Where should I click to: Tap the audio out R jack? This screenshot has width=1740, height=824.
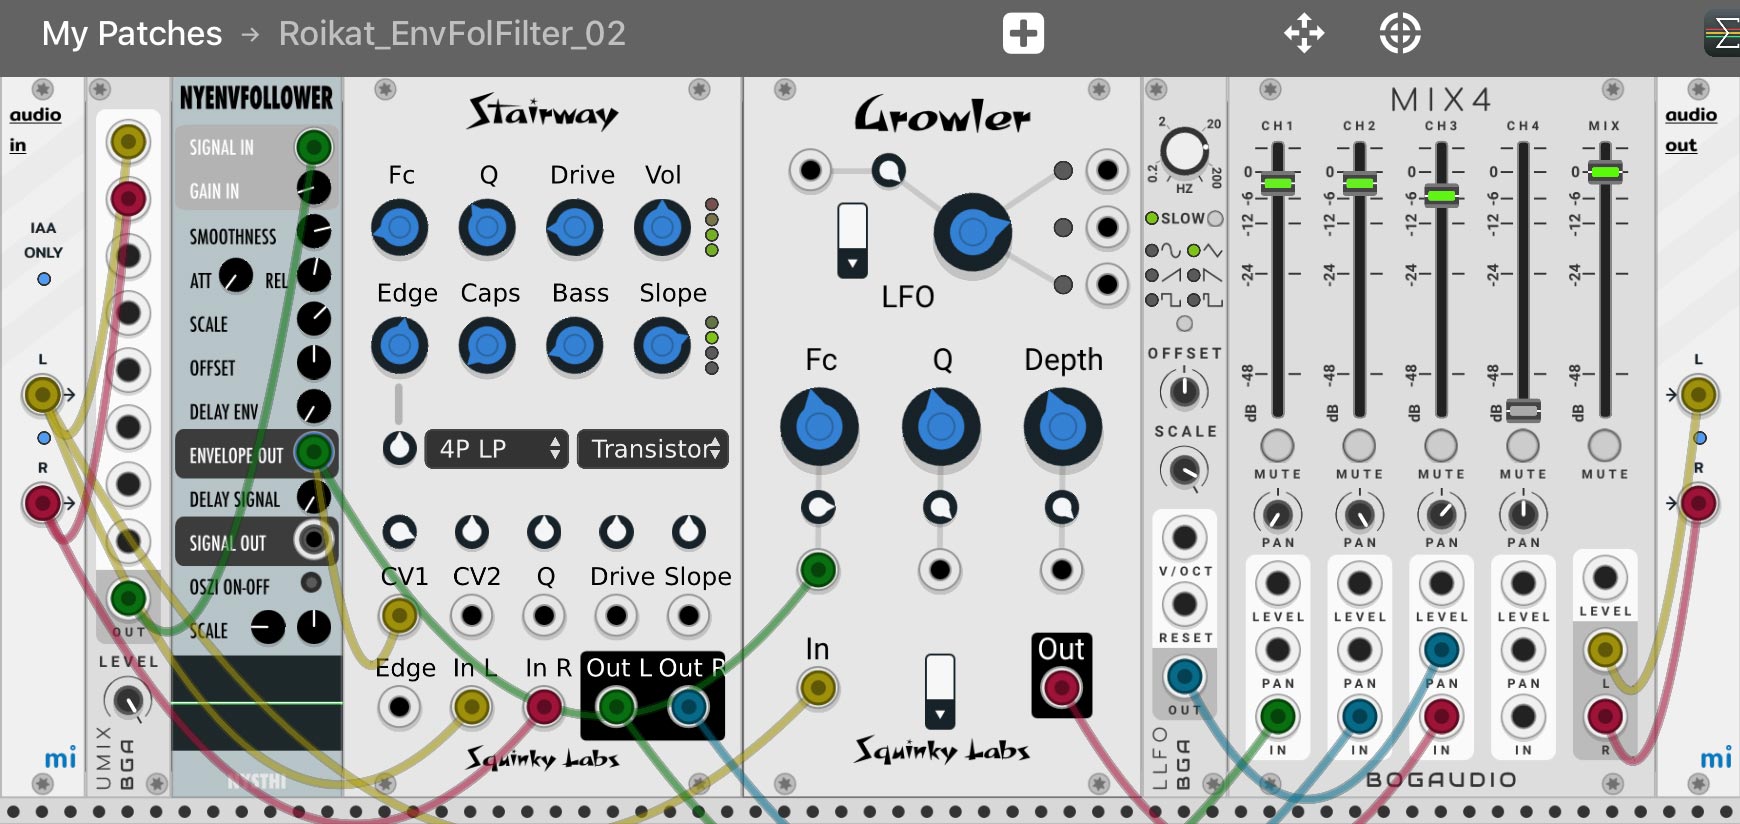click(x=1698, y=502)
